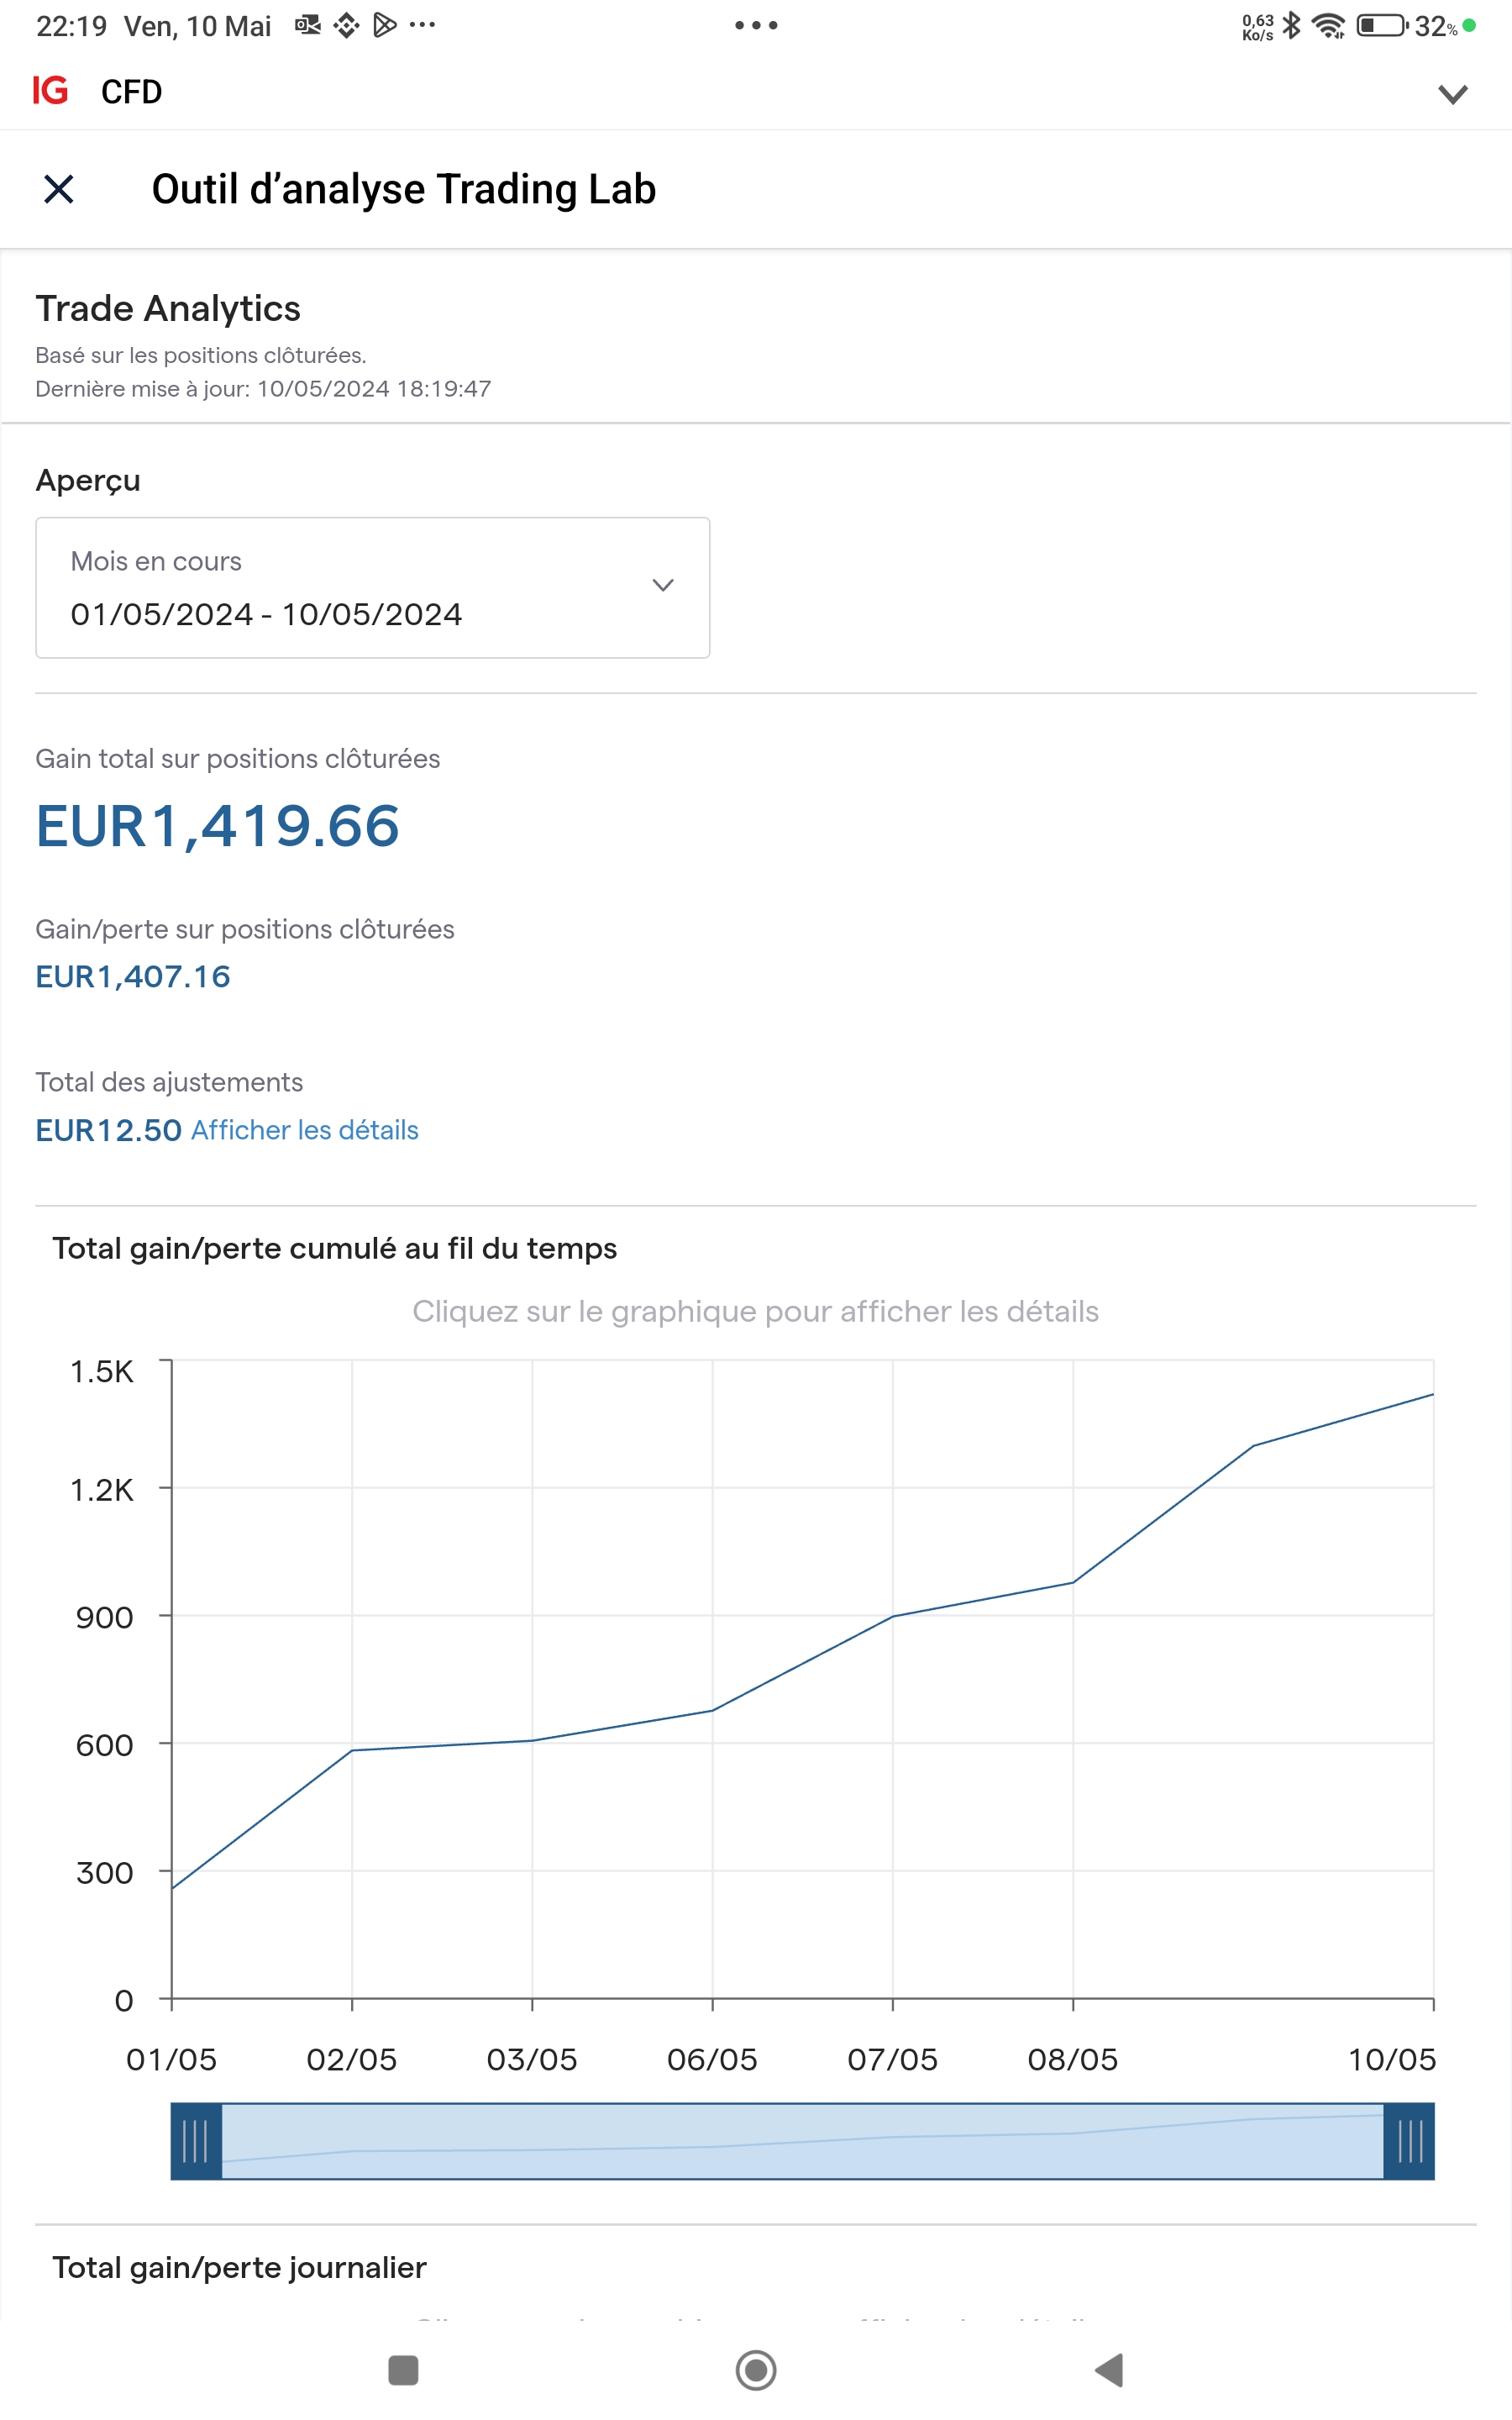Expand the CFD account chevron
Image resolution: width=1512 pixels, height=2420 pixels.
1452,94
